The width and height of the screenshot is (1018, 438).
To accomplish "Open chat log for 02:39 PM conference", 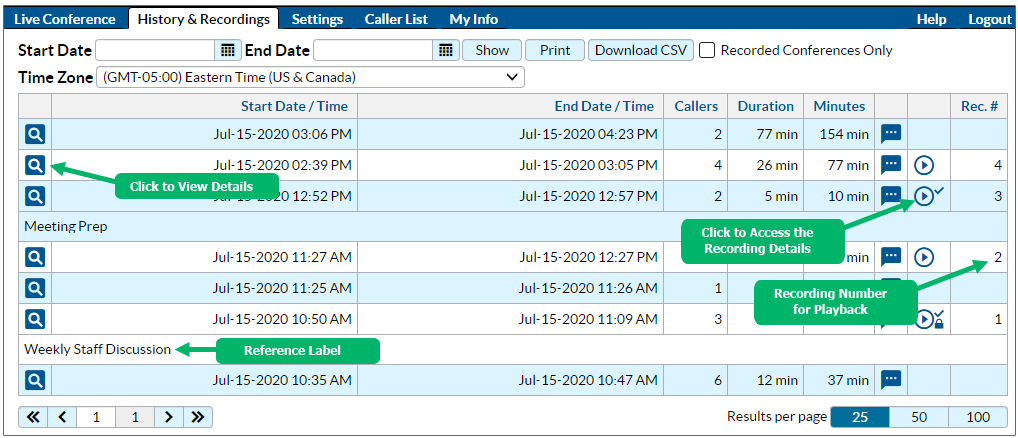I will 891,165.
